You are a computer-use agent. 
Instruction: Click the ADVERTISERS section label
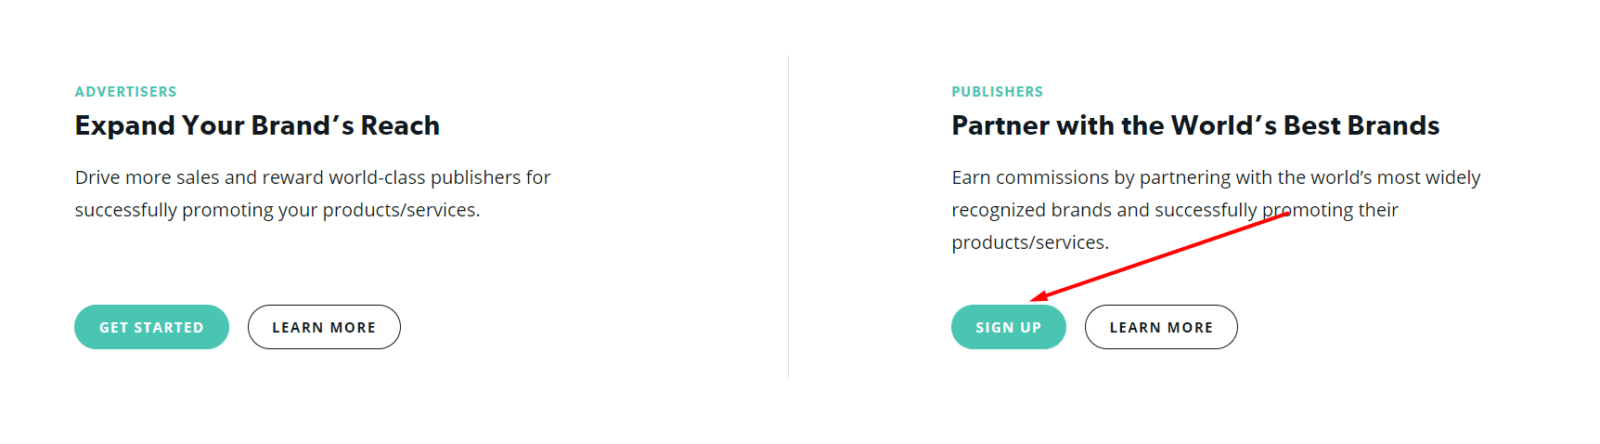coord(126,92)
